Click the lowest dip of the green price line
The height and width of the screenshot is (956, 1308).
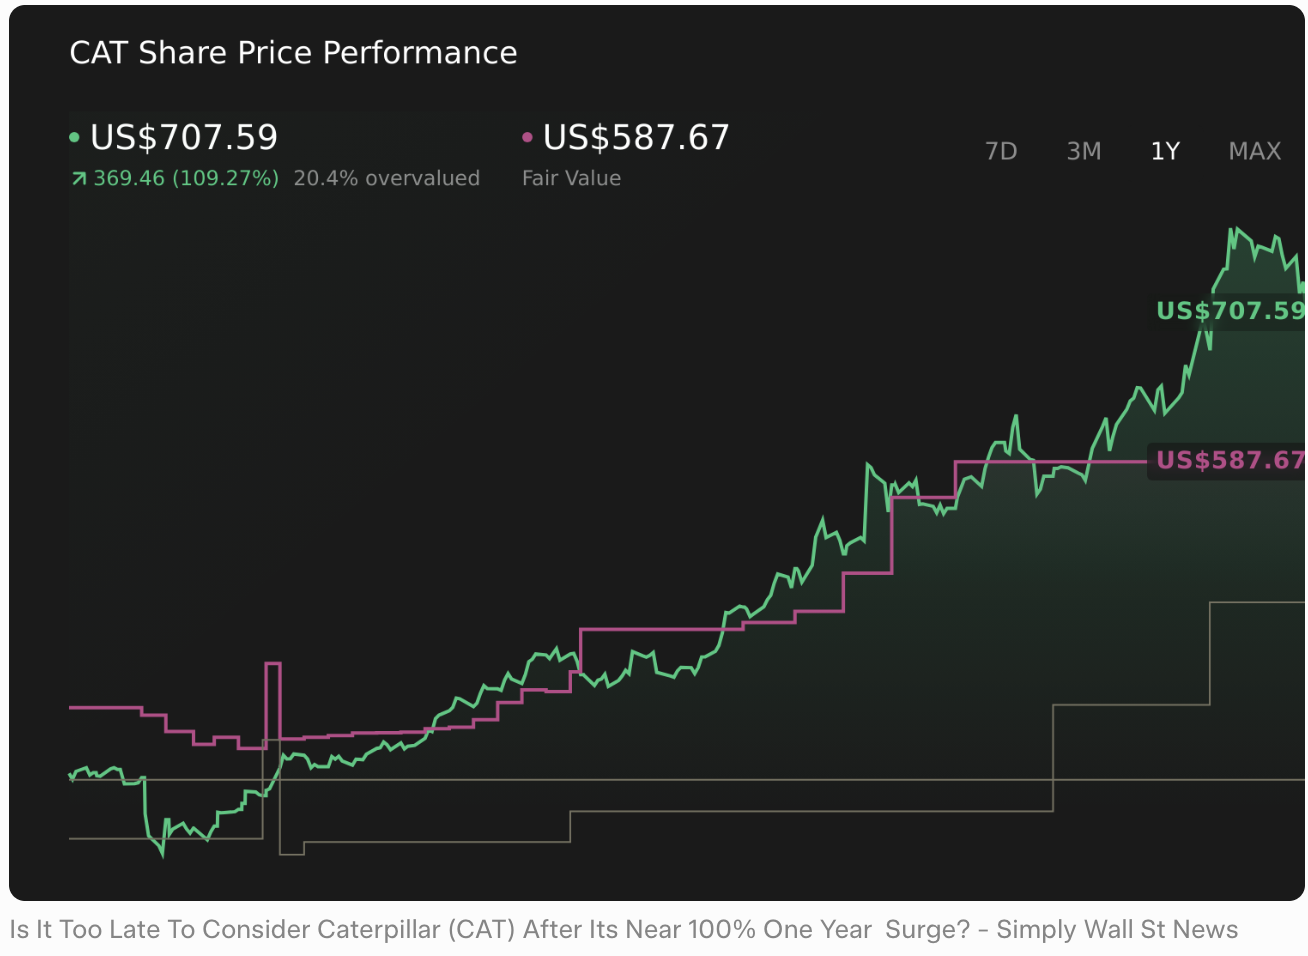click(x=162, y=855)
